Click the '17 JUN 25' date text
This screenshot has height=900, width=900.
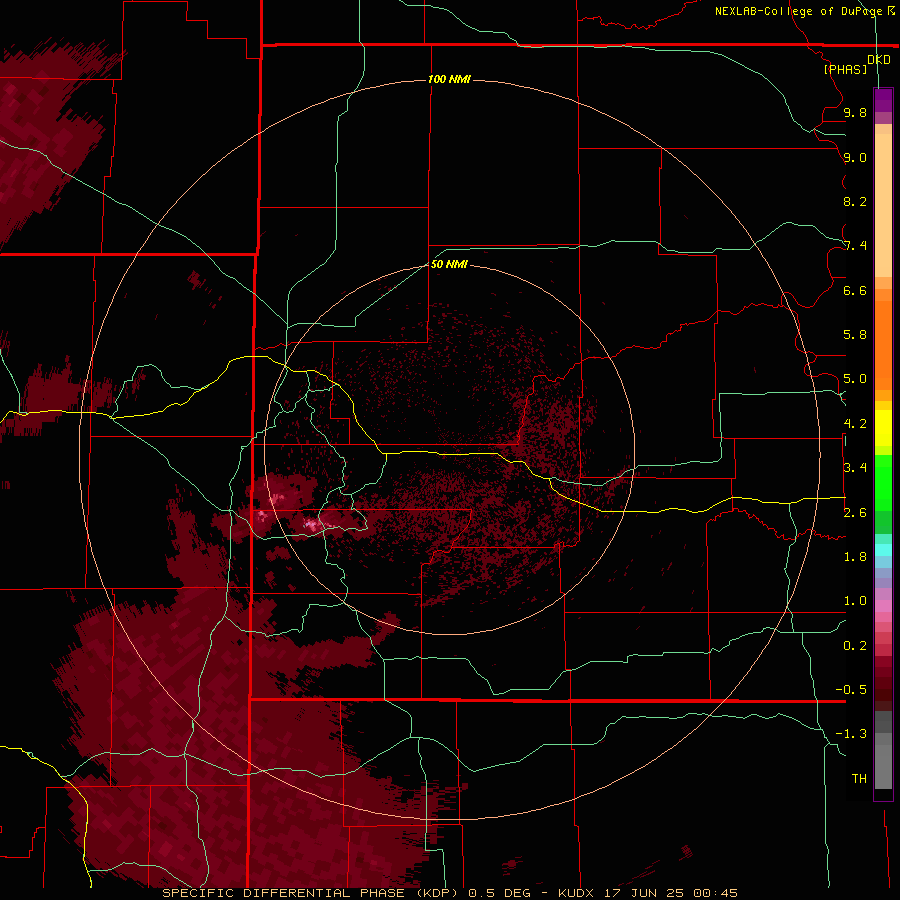click(643, 893)
